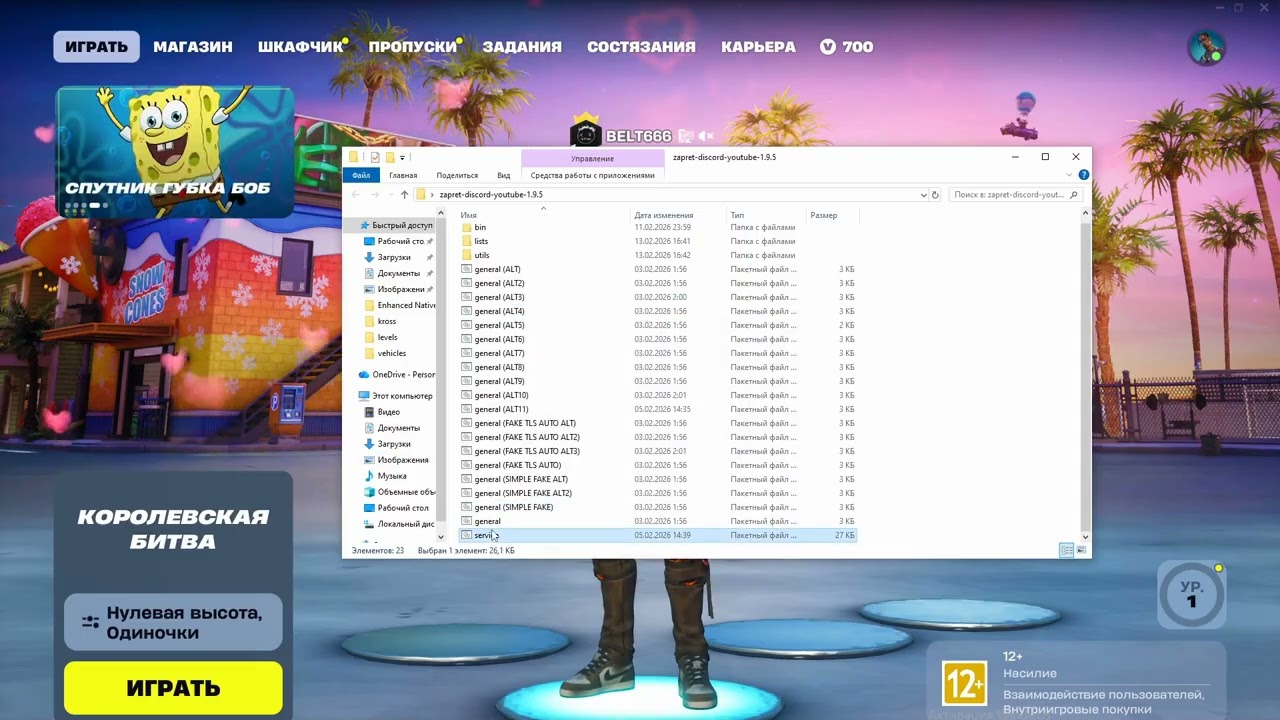Switch to Главная ribbon tab

(x=403, y=175)
